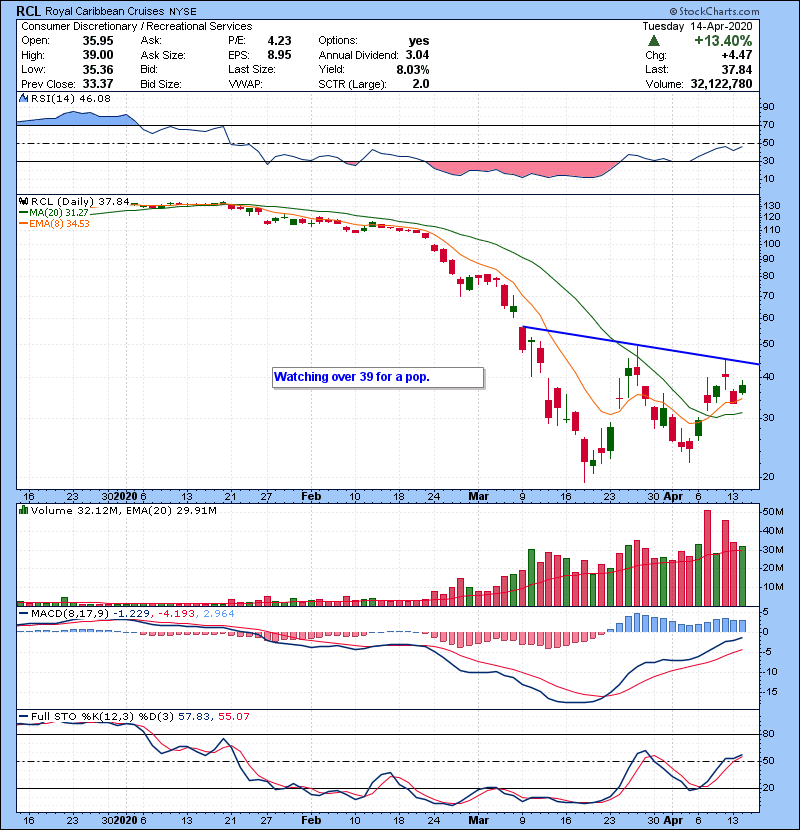Image resolution: width=800 pixels, height=830 pixels.
Task: Click the Prev Close value 33.37
Action: pyautogui.click(x=98, y=84)
